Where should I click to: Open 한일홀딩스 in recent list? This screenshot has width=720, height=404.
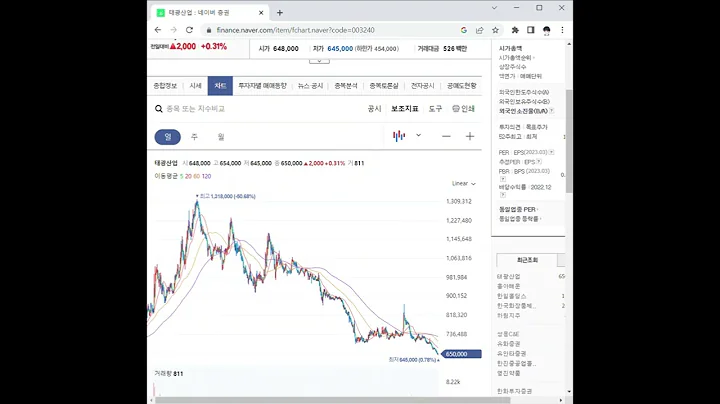(x=512, y=296)
